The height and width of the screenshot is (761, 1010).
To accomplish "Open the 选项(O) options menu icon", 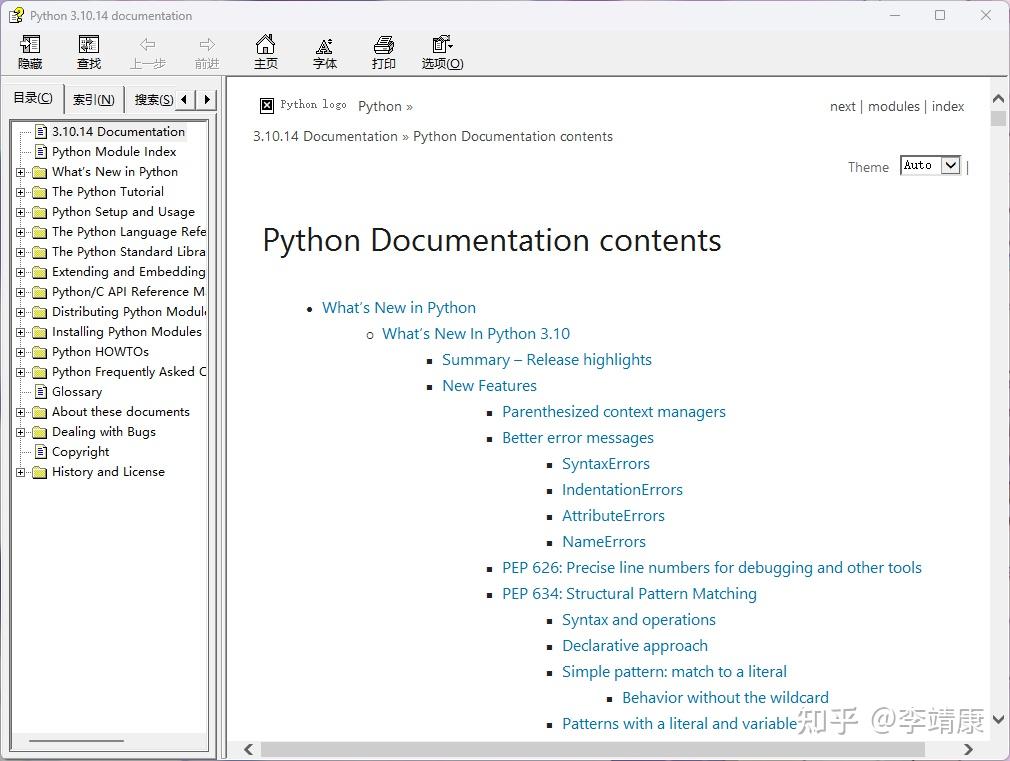I will click(441, 50).
